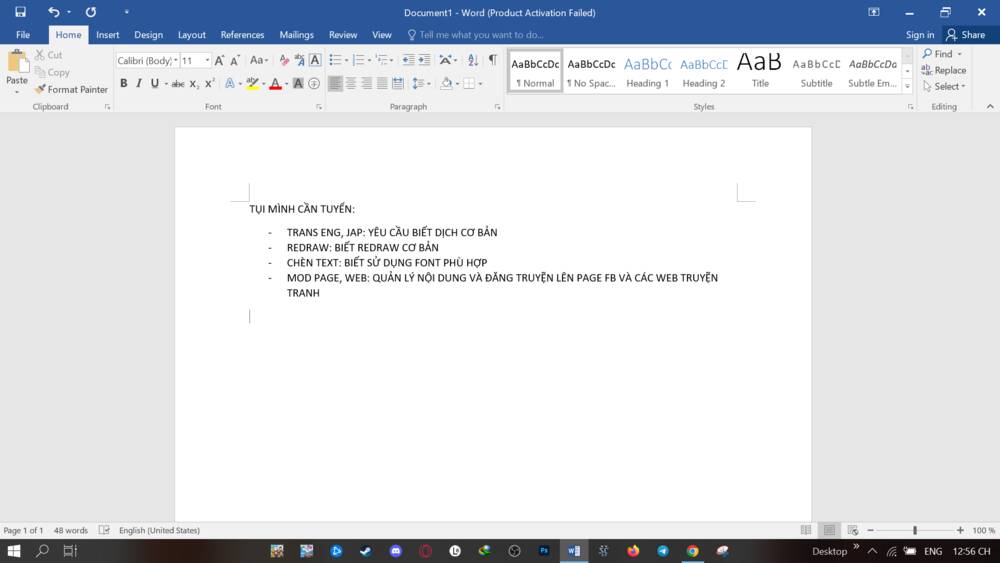The height and width of the screenshot is (563, 1000).
Task: Click the Tell me search field
Action: tap(481, 35)
